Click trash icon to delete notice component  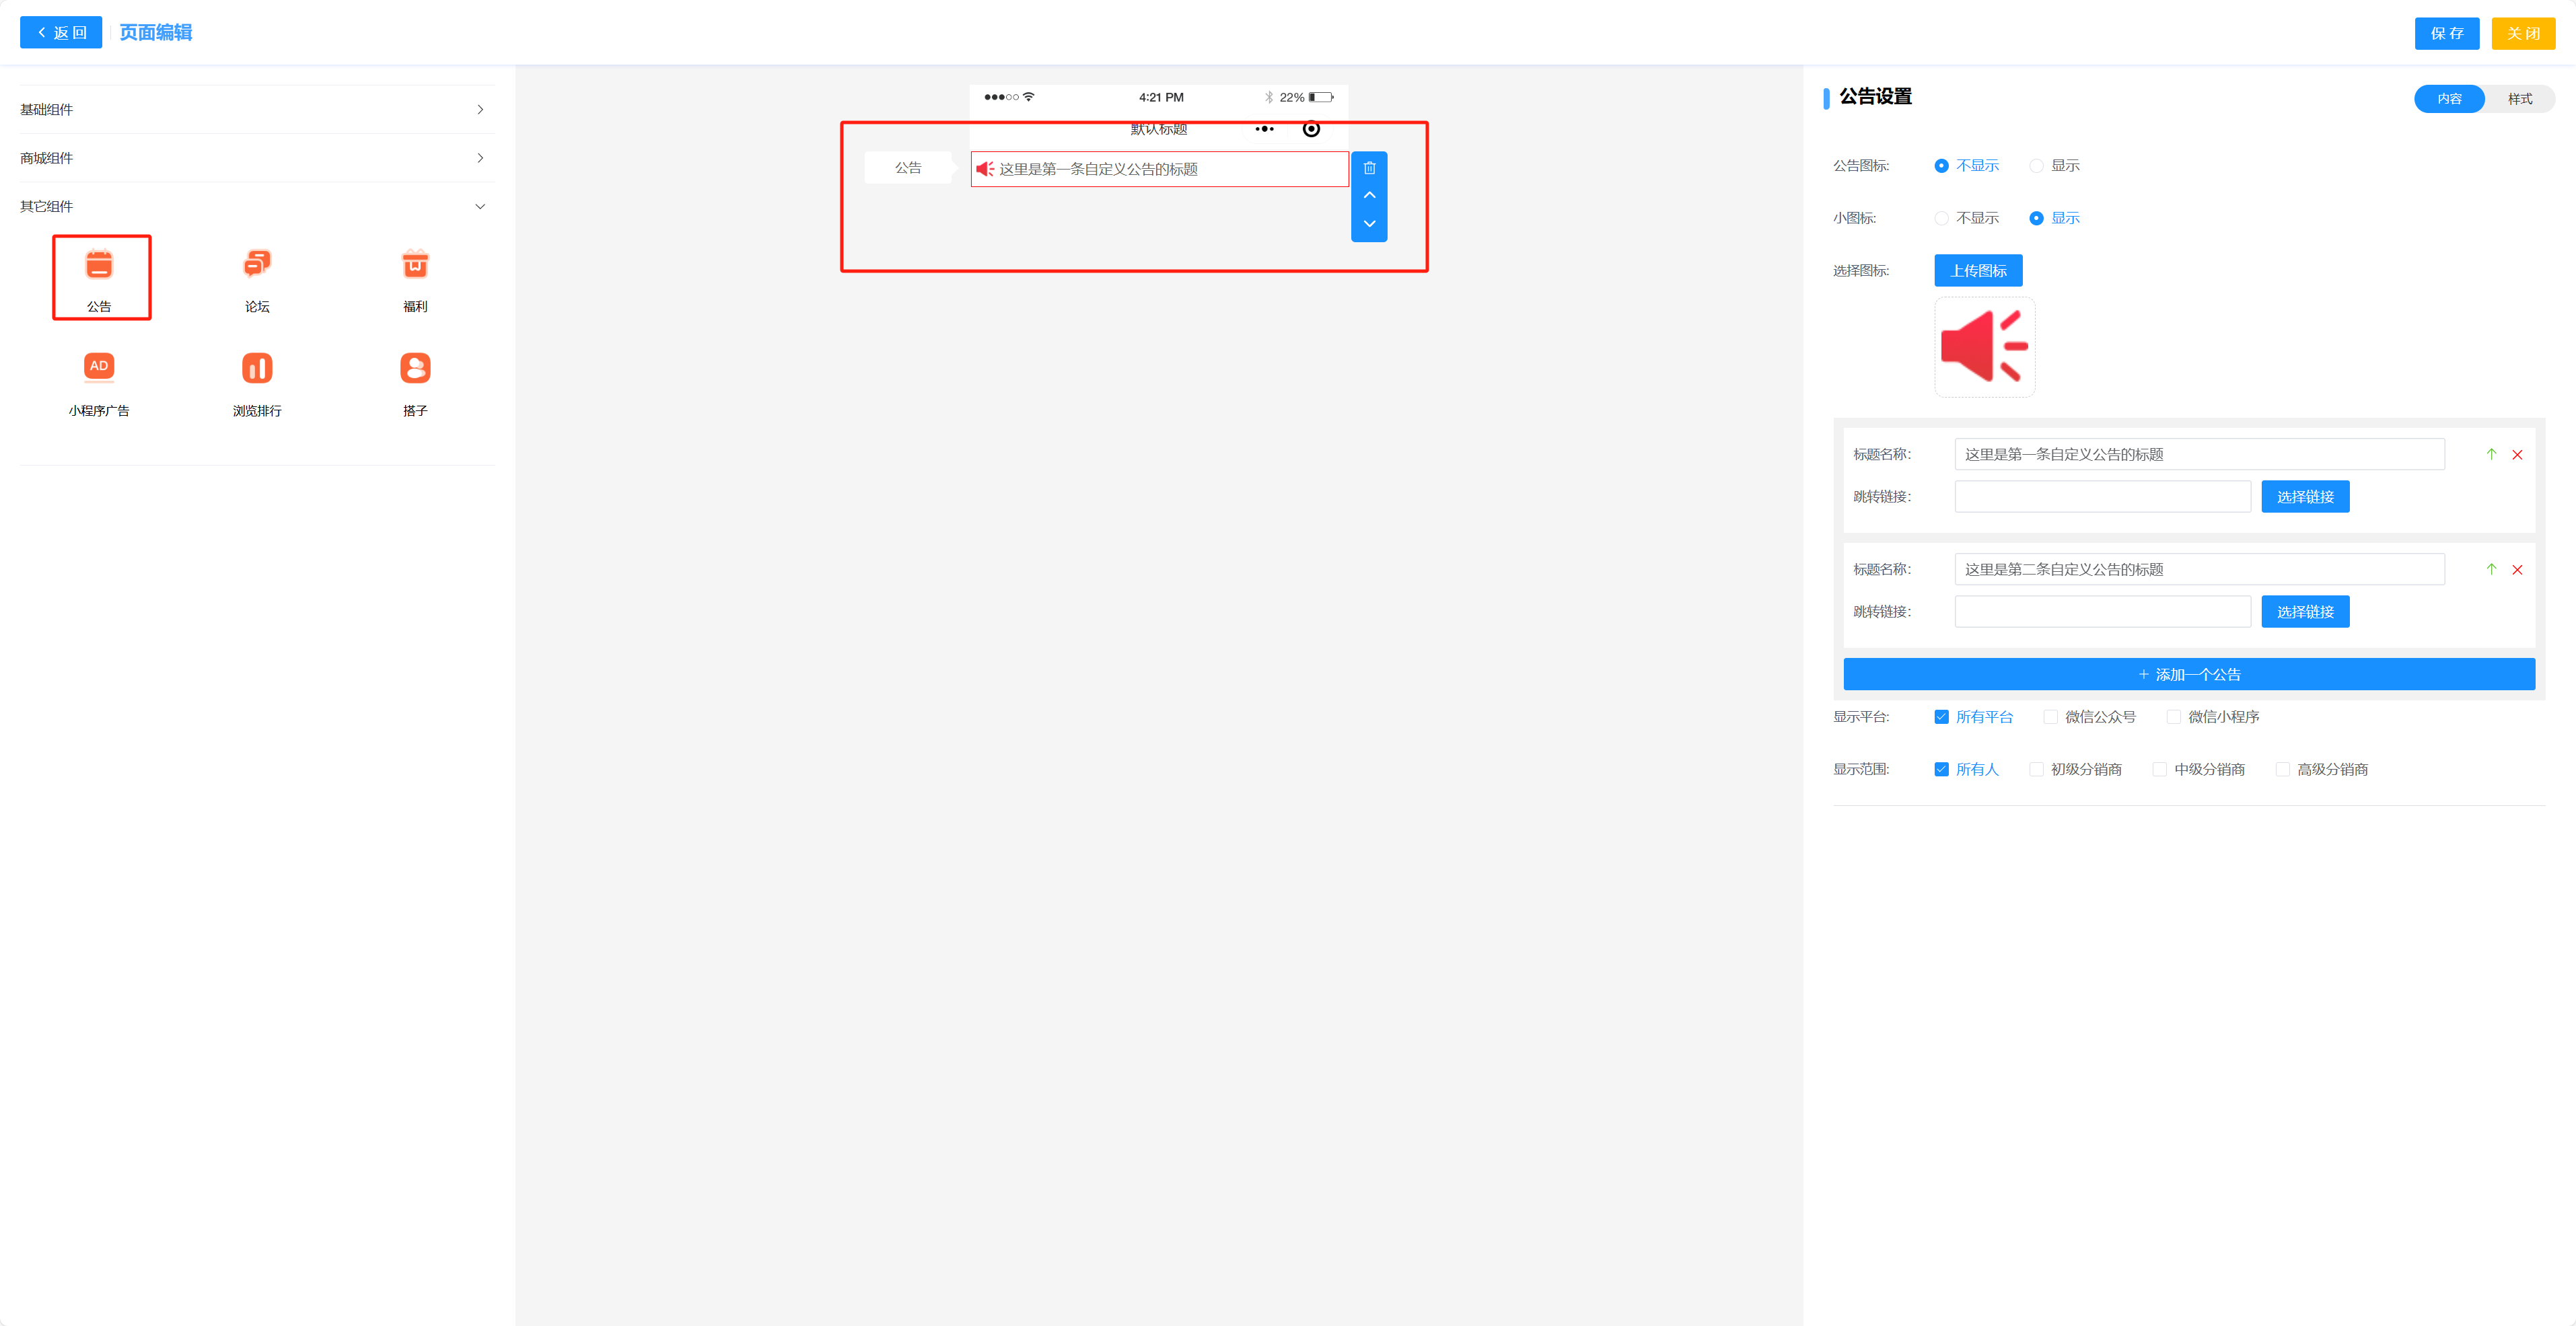tap(1369, 168)
